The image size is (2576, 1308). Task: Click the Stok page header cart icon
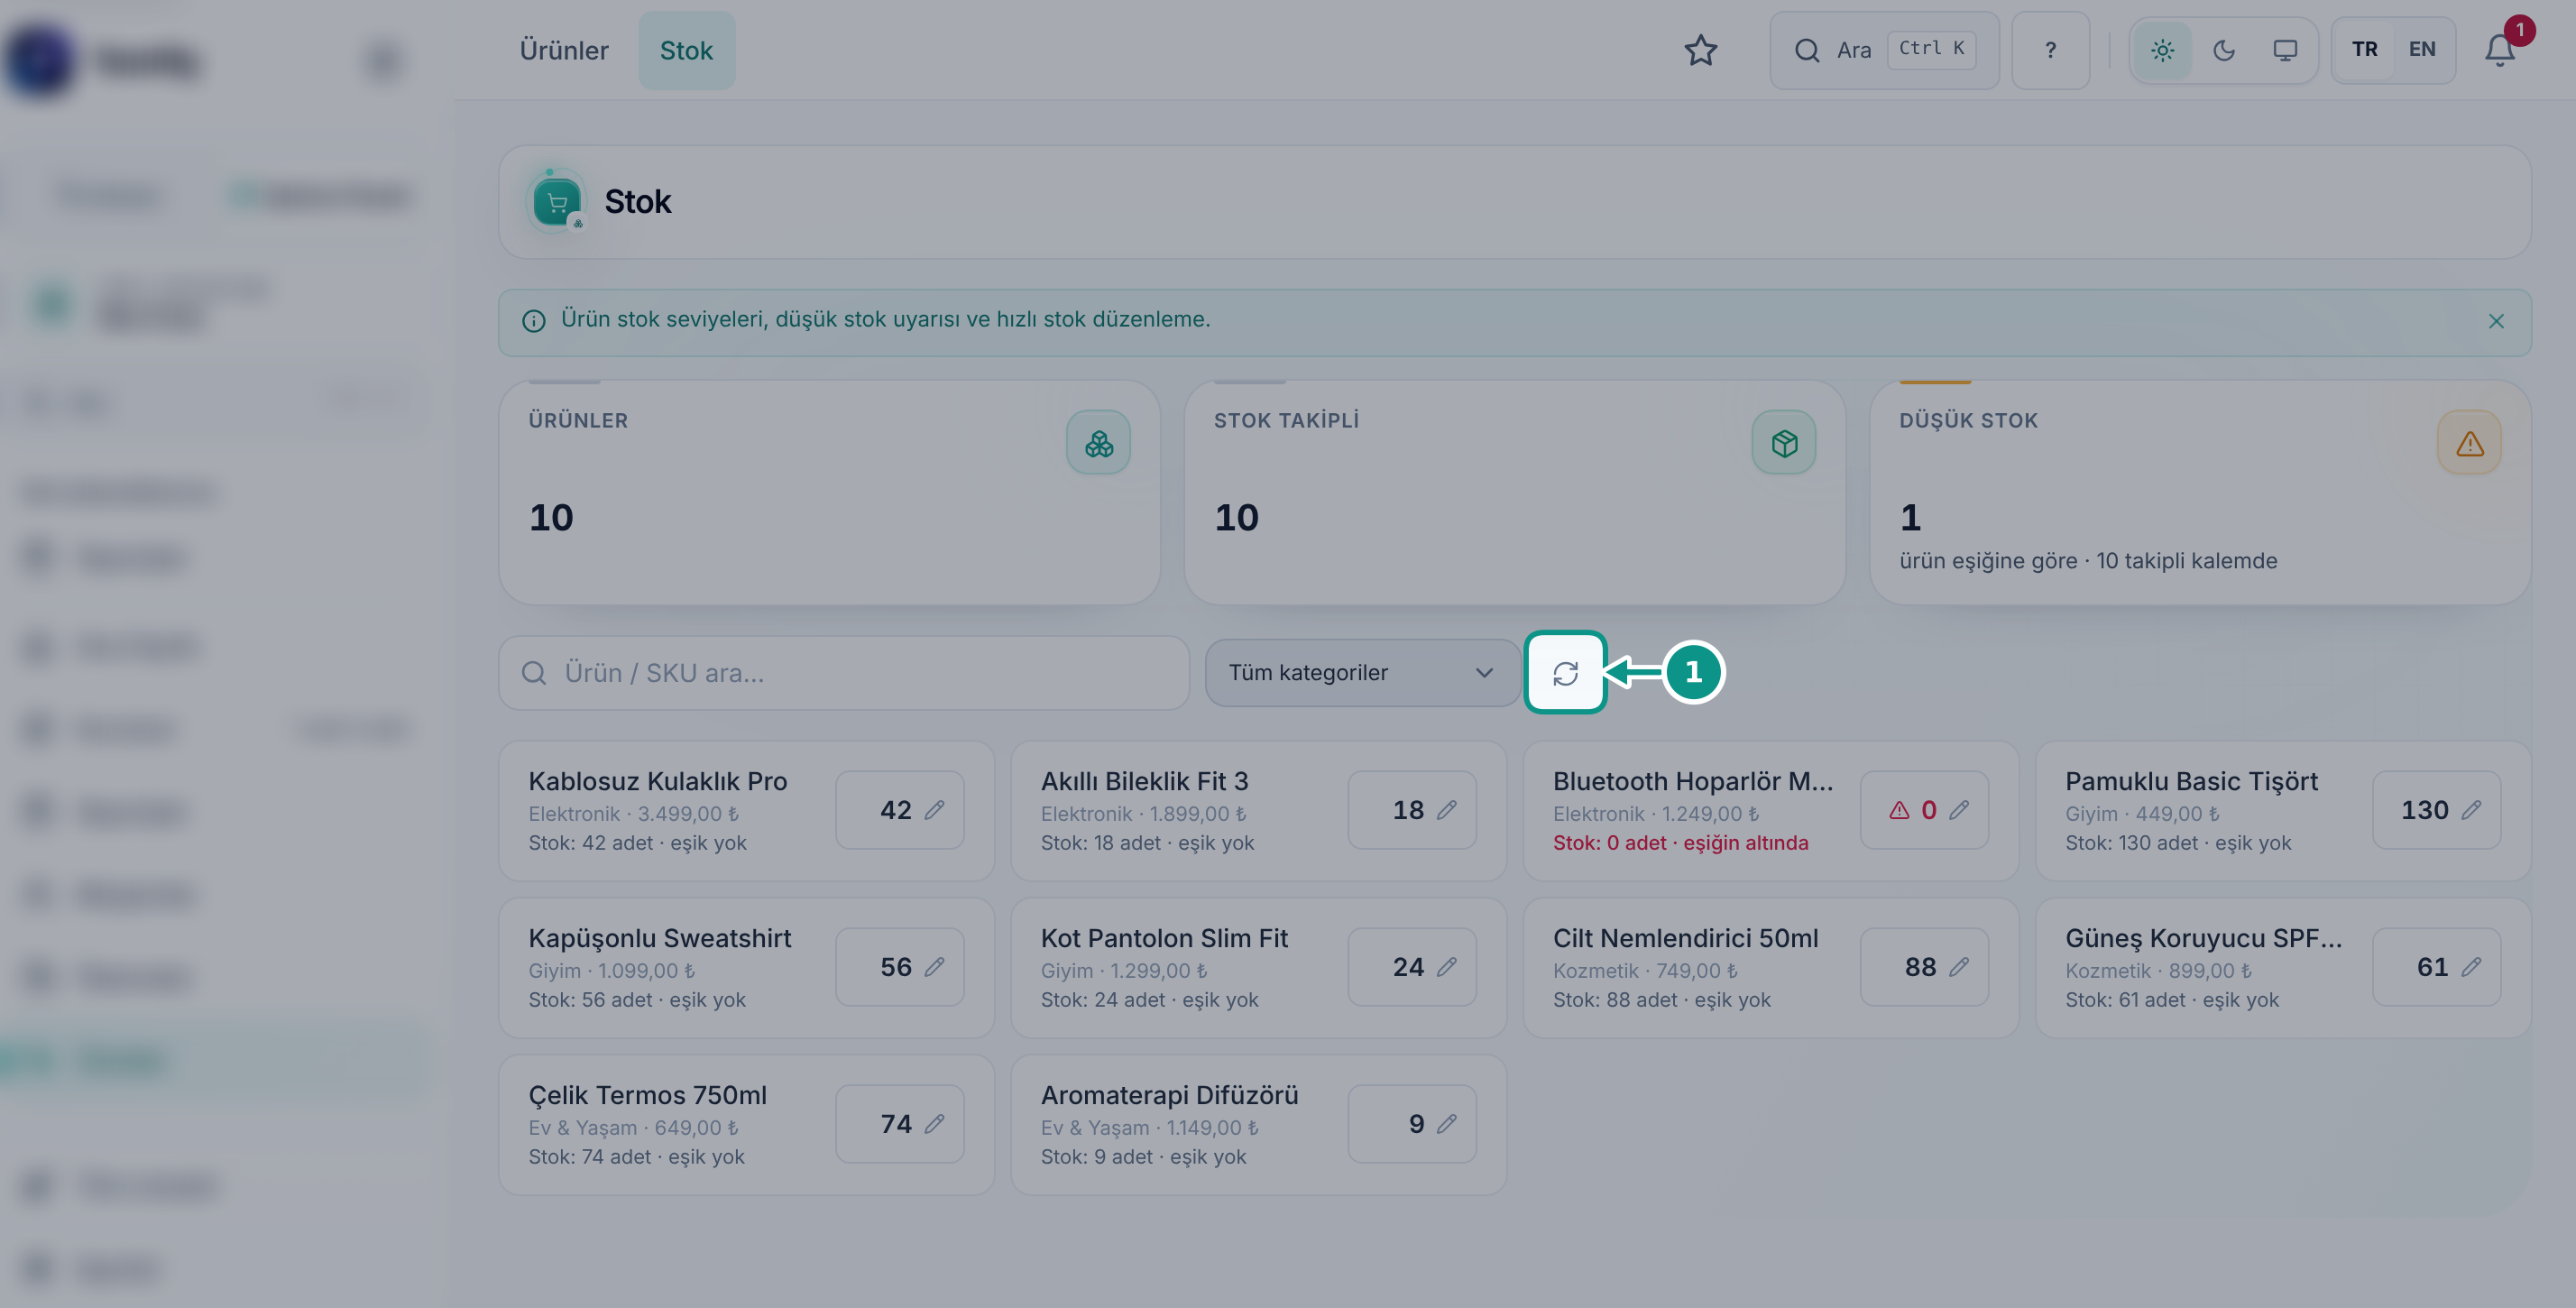(x=557, y=202)
